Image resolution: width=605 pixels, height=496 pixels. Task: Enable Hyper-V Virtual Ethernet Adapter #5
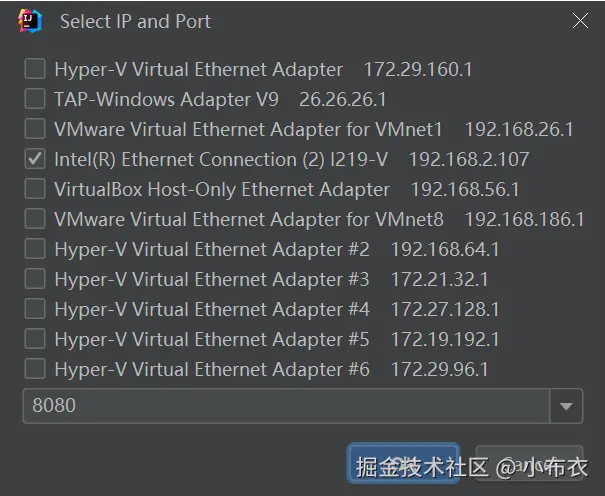[35, 339]
